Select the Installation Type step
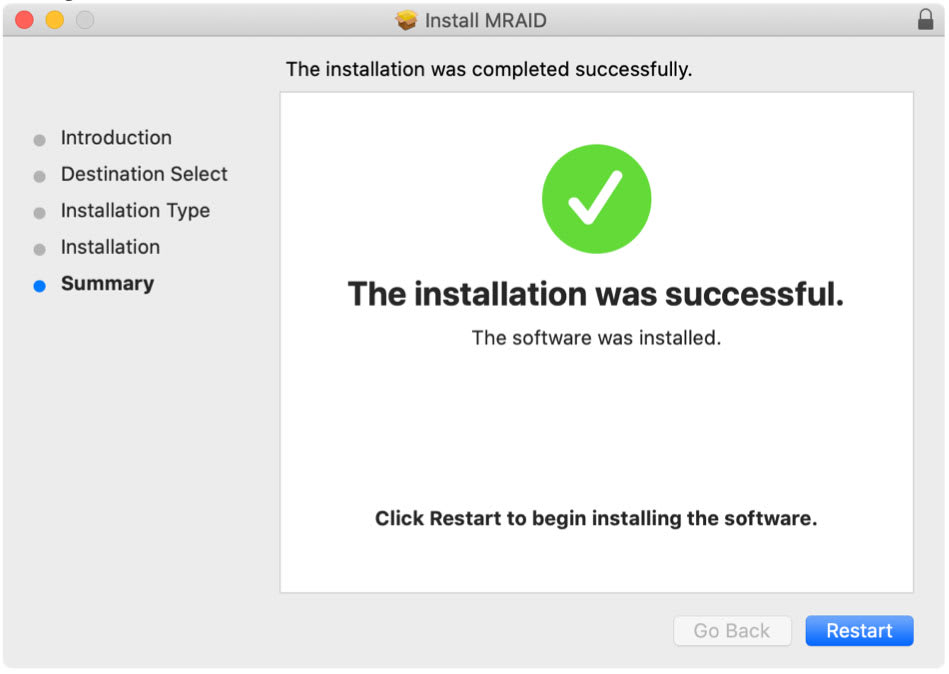This screenshot has height=674, width=949. [x=135, y=211]
